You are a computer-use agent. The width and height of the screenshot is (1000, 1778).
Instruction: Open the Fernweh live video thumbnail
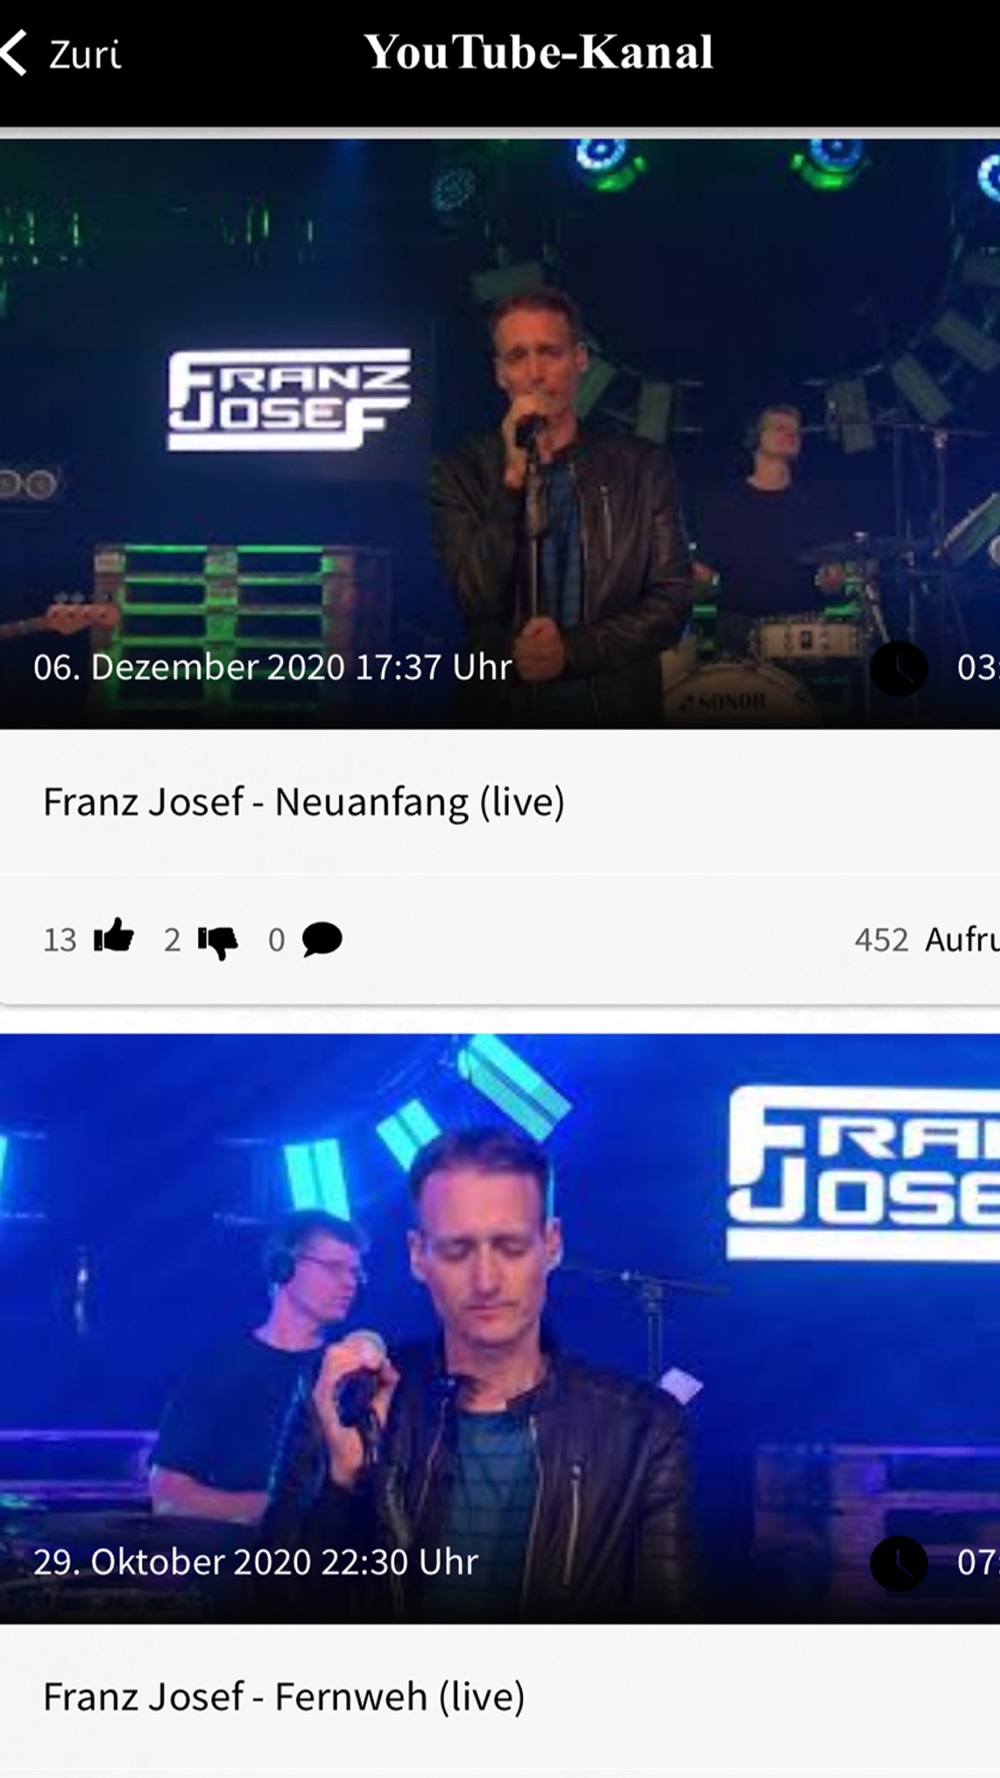point(500,1328)
